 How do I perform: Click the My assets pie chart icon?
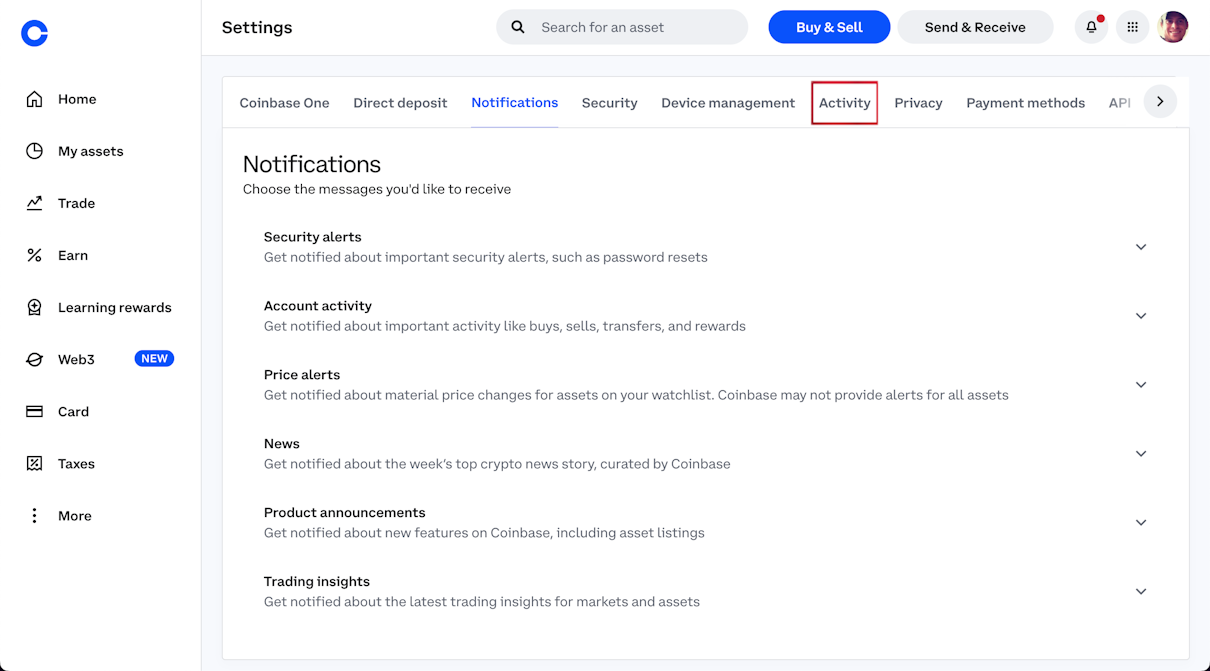34,151
